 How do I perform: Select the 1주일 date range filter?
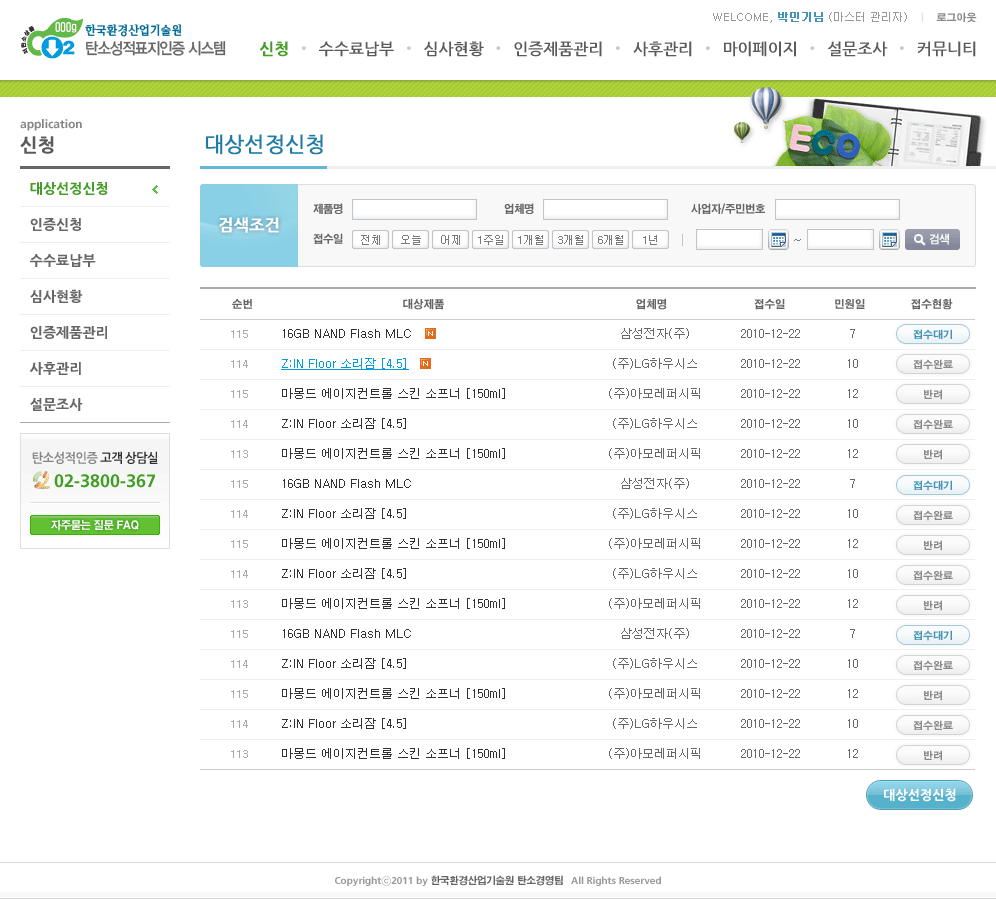click(x=490, y=240)
